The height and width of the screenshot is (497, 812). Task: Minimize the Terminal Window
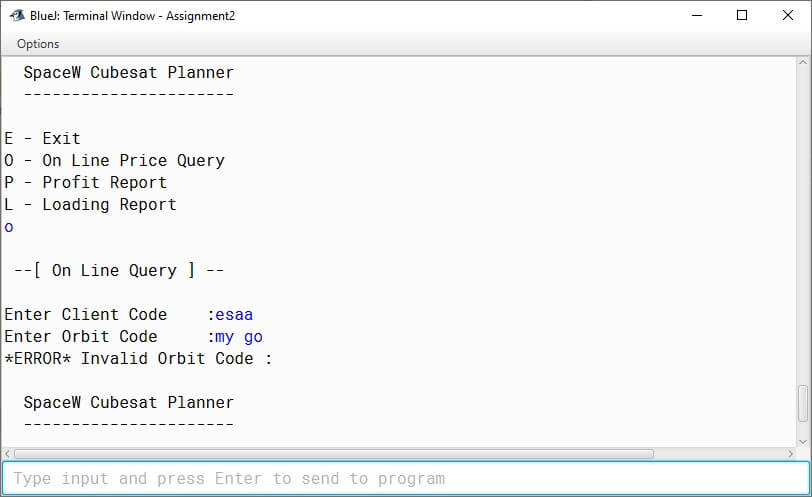click(697, 16)
